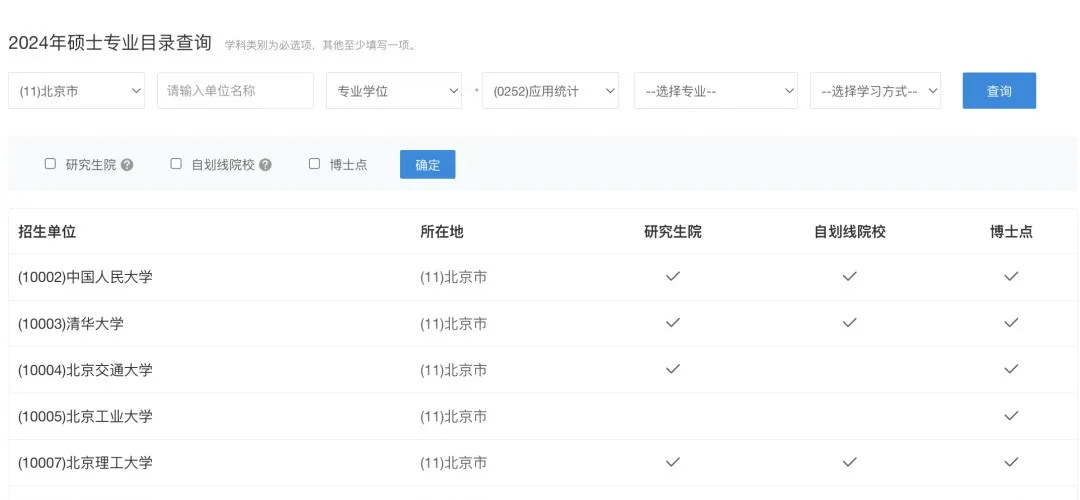Viewport: 1080px width, 500px height.
Task: Click help icon next to 自划线院校
Action: pos(265,165)
